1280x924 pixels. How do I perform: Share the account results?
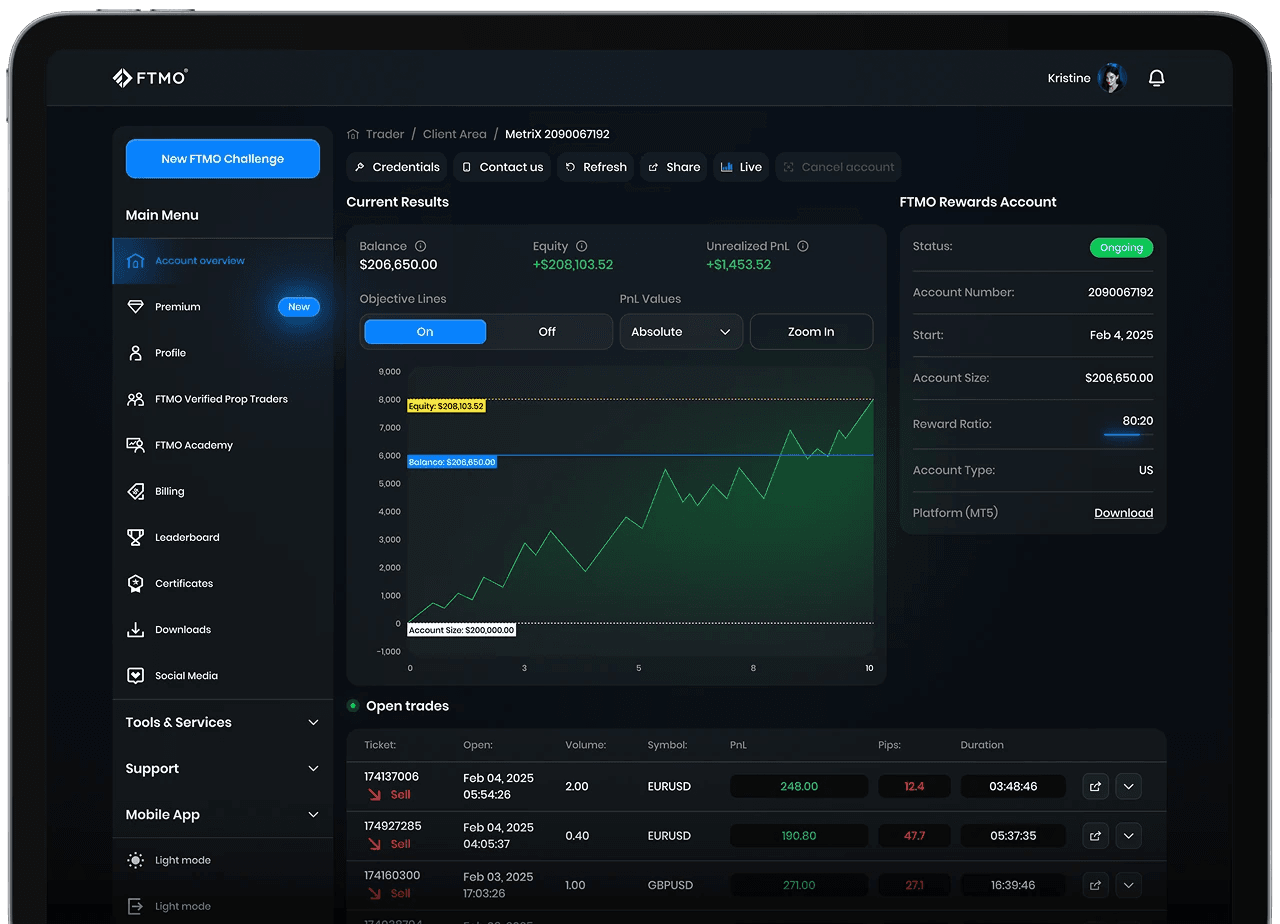[x=674, y=167]
